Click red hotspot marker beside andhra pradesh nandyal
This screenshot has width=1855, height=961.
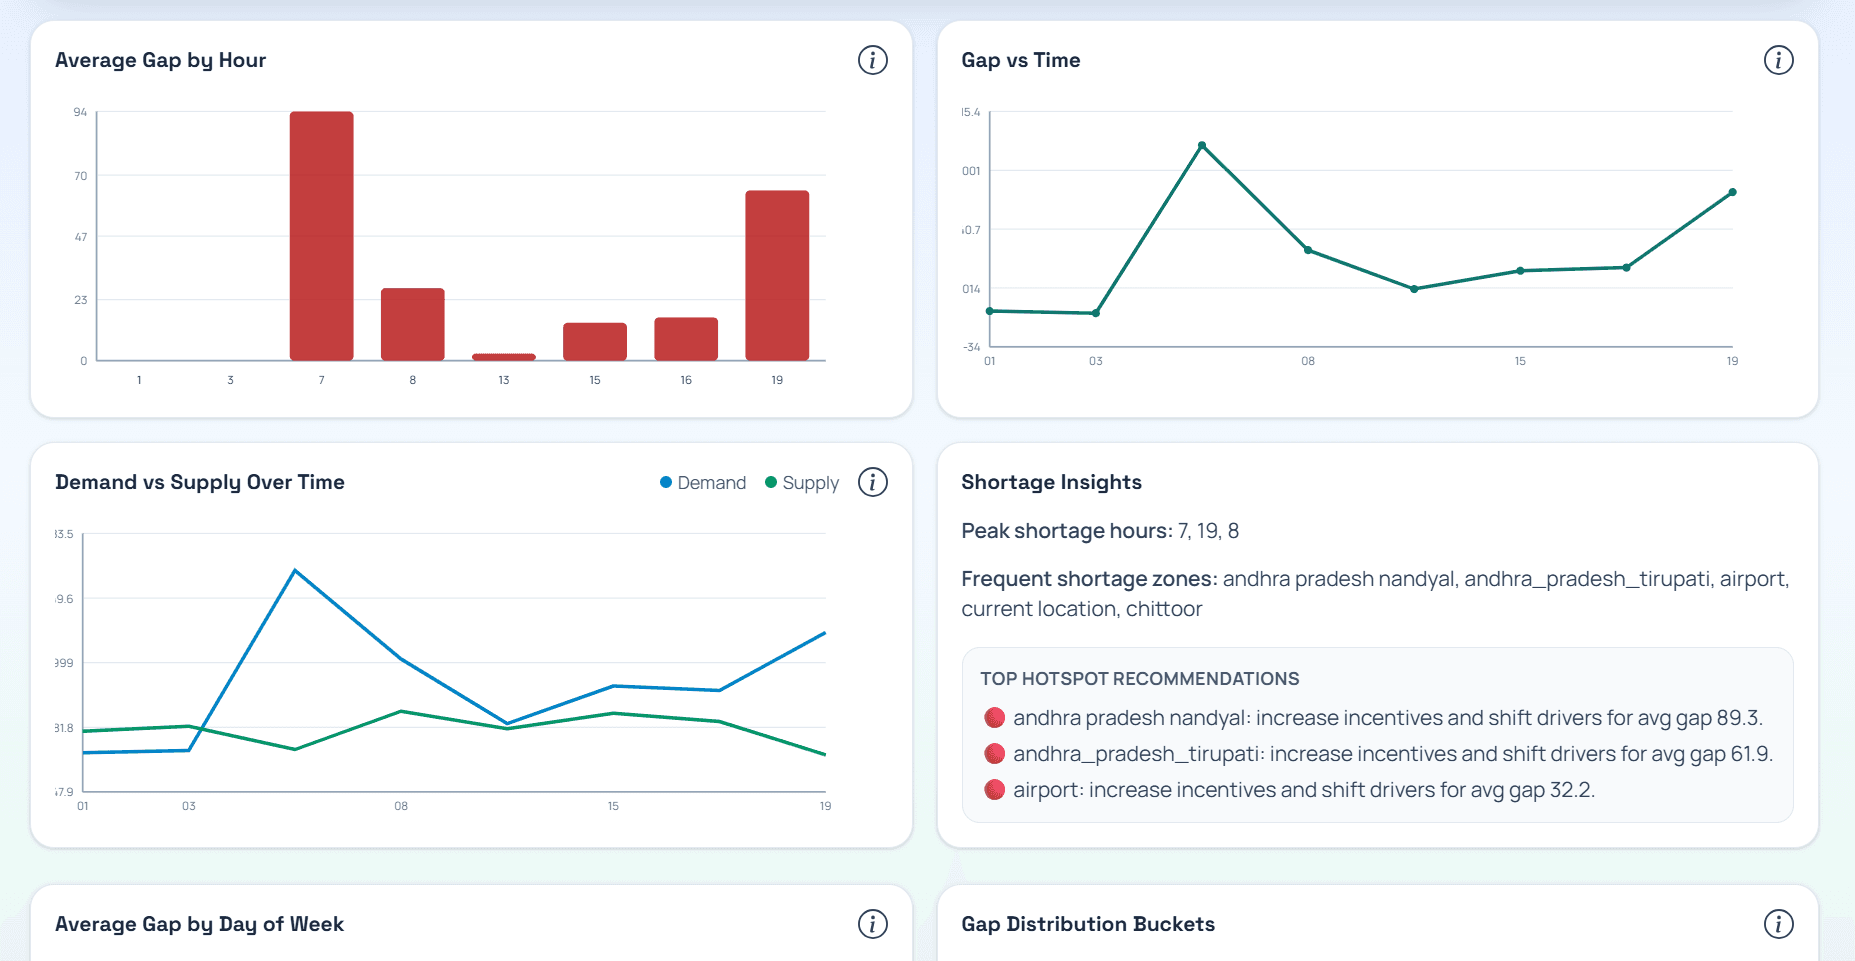pos(995,717)
